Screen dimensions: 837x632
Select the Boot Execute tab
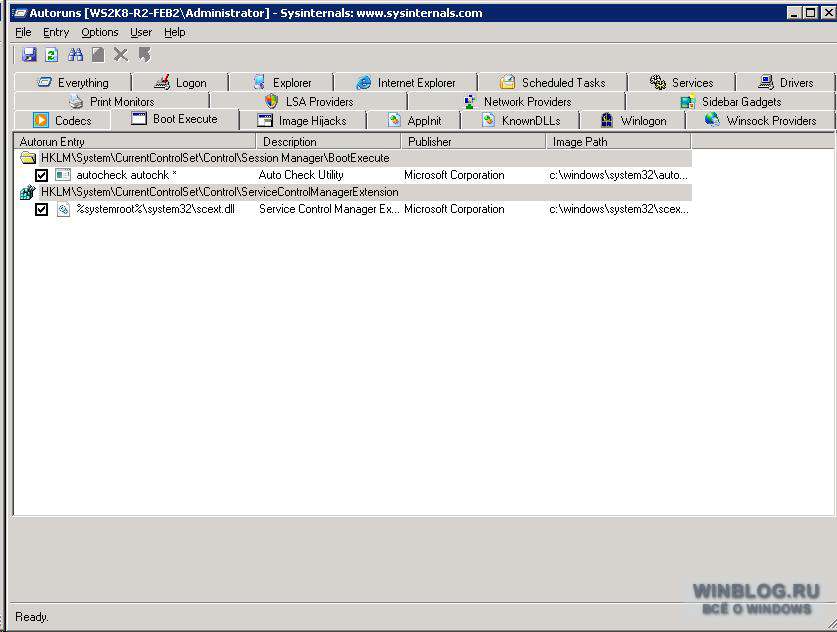point(175,118)
